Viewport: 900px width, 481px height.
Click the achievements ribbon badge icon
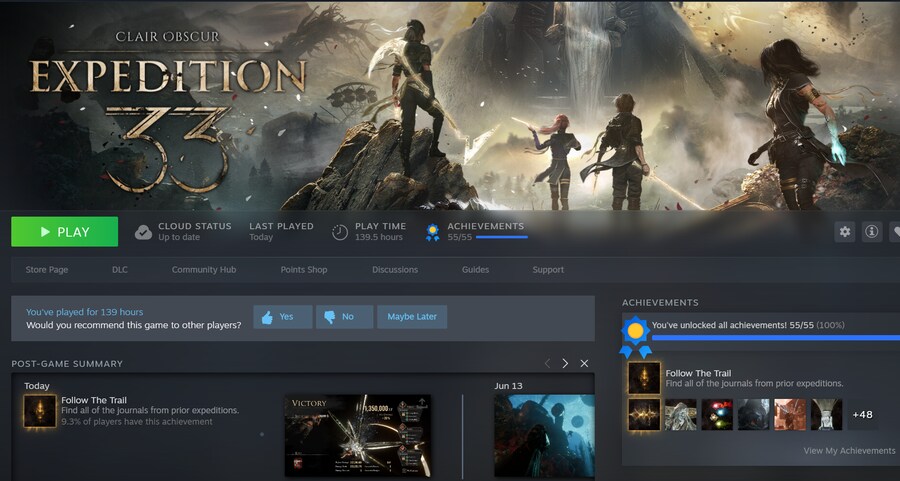click(x=432, y=232)
